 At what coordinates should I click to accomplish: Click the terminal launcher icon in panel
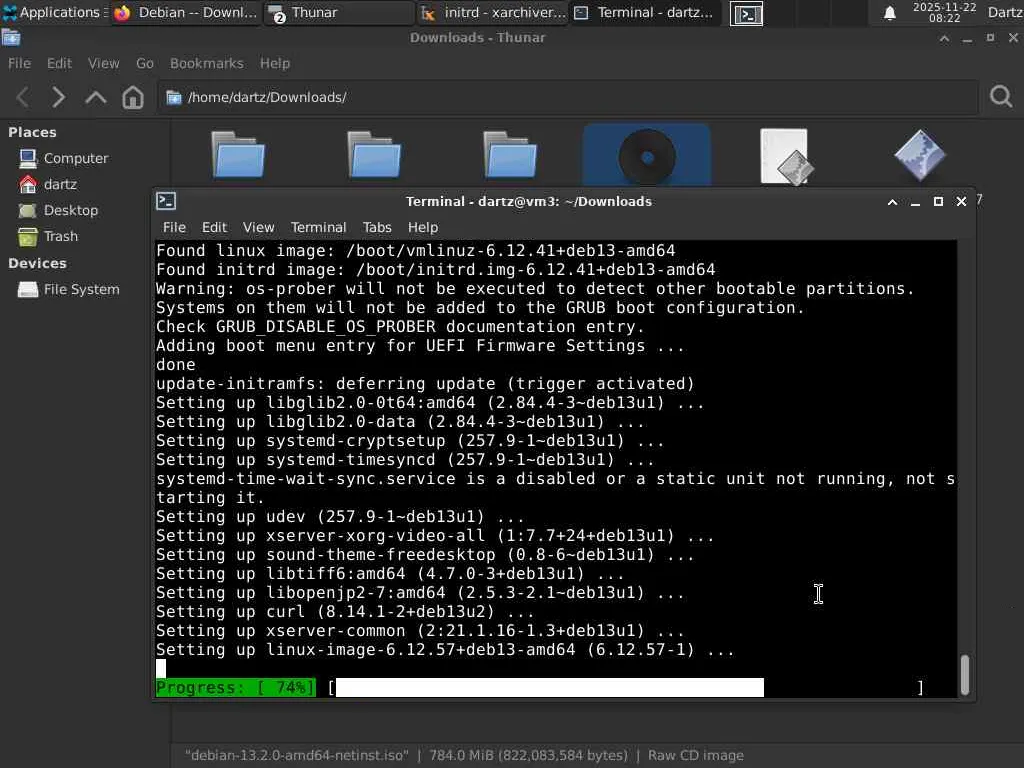tap(746, 13)
